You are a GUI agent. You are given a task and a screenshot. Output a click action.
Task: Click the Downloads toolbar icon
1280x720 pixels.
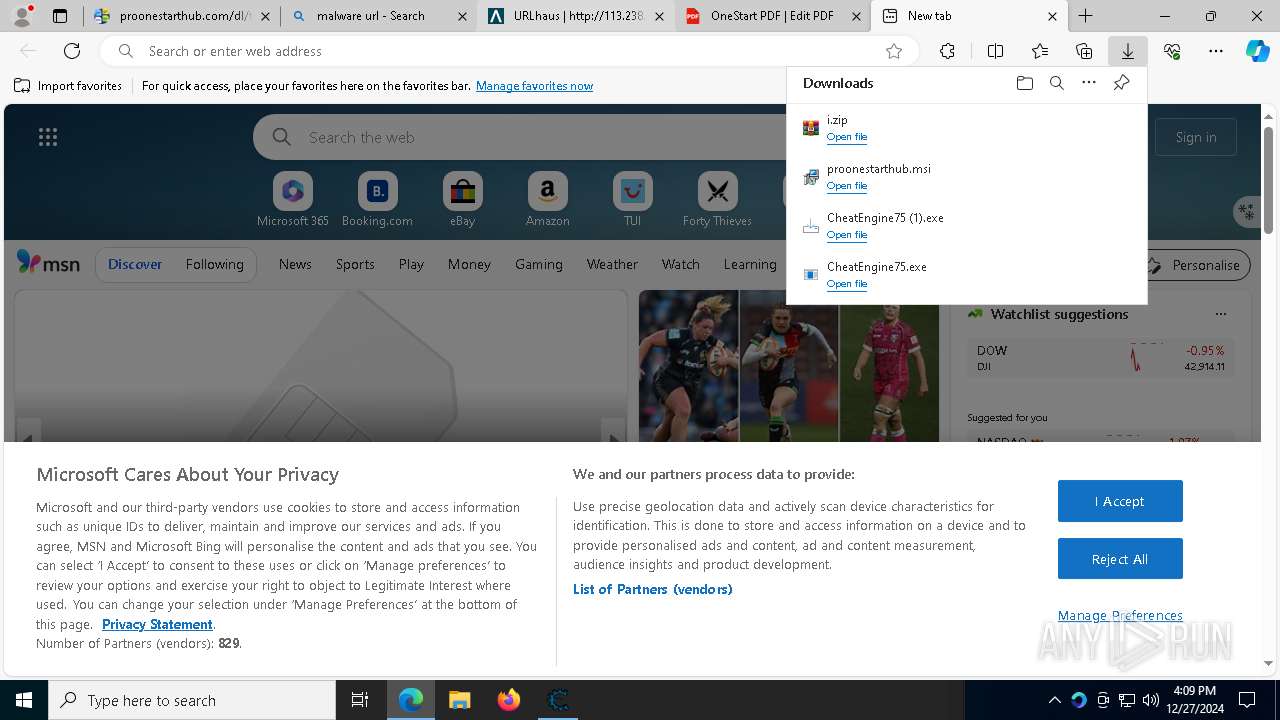[x=1127, y=51]
